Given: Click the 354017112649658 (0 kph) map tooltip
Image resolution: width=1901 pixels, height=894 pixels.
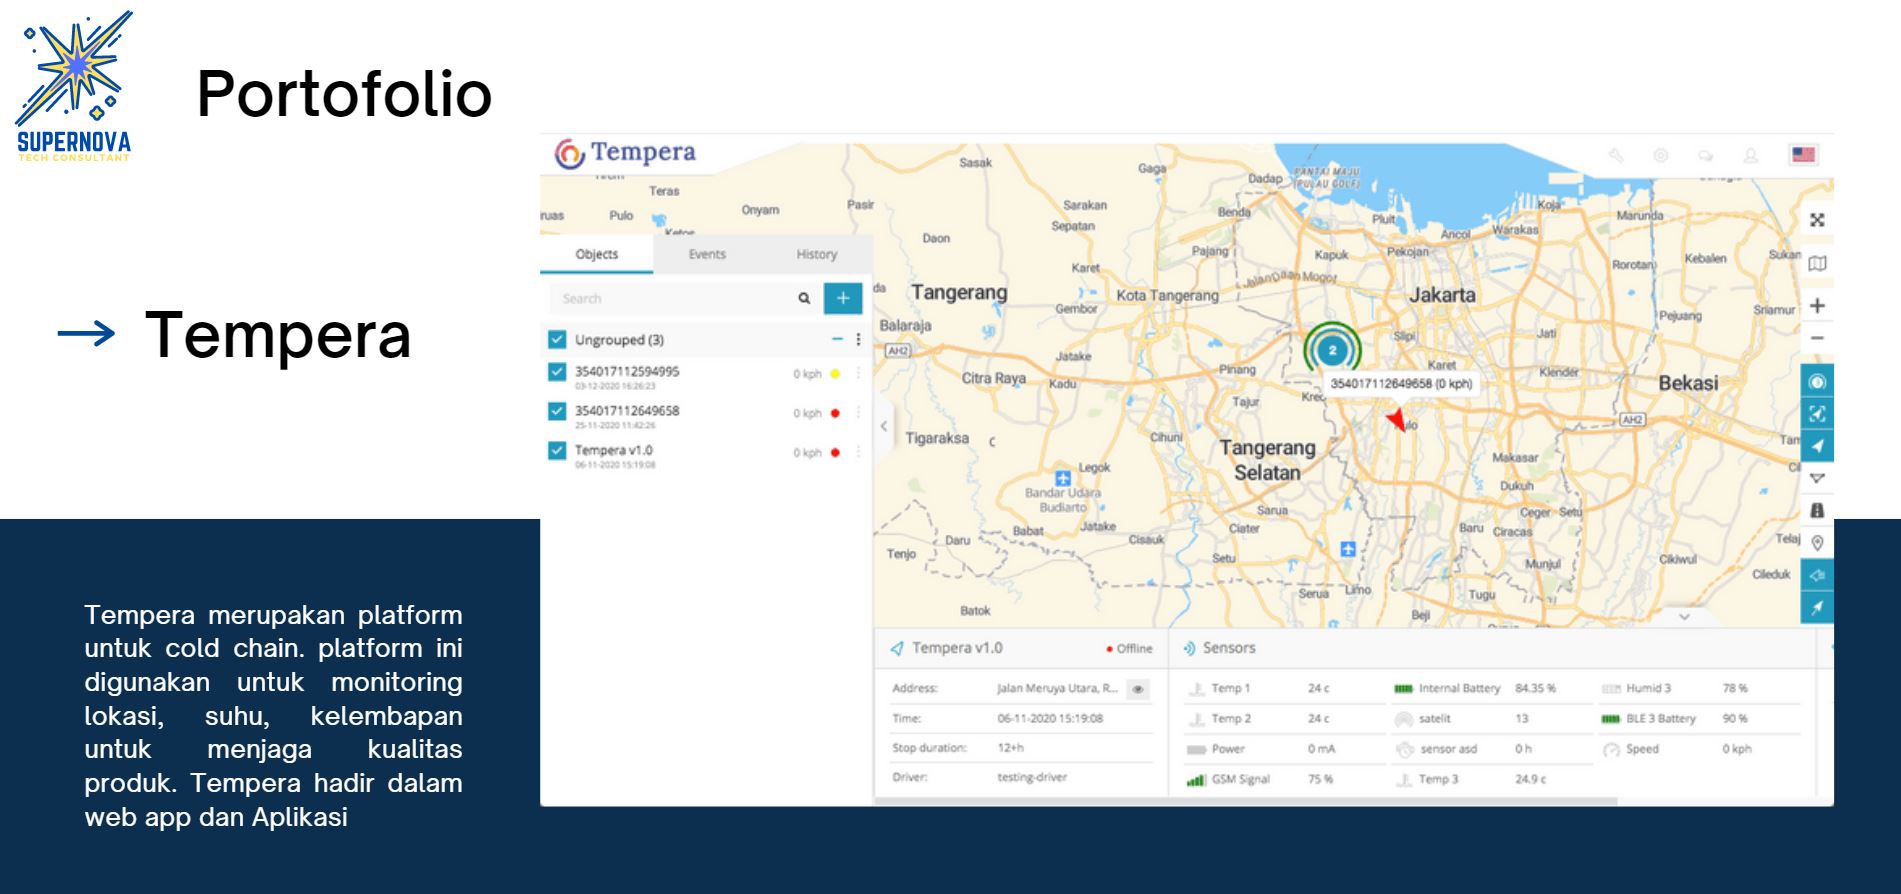Looking at the screenshot, I should tap(1401, 384).
